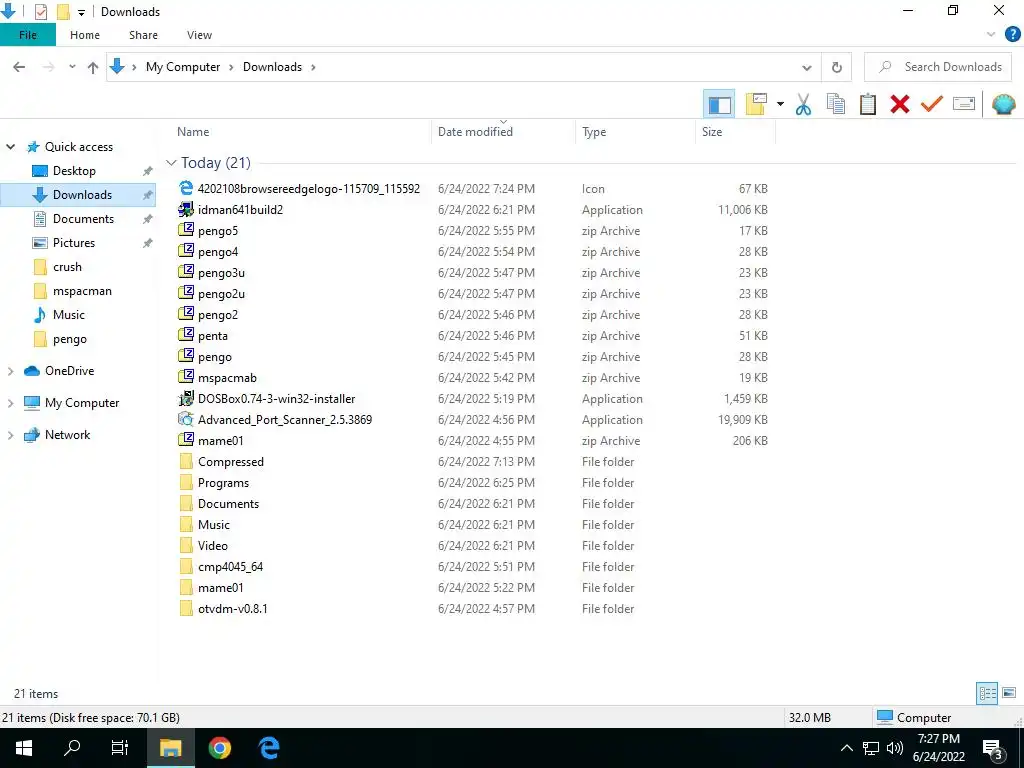1024x768 pixels.
Task: Collapse the Quick access tree node
Action: point(10,147)
